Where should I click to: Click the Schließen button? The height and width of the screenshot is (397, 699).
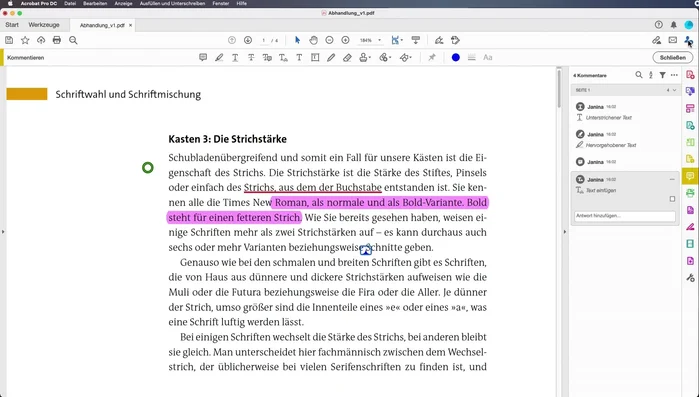673,57
